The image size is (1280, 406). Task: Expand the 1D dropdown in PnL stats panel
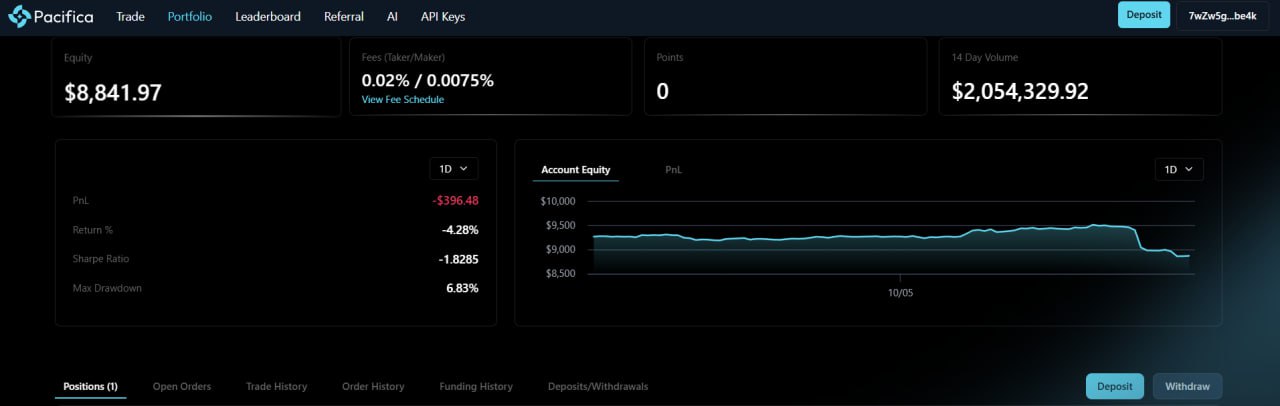[454, 169]
